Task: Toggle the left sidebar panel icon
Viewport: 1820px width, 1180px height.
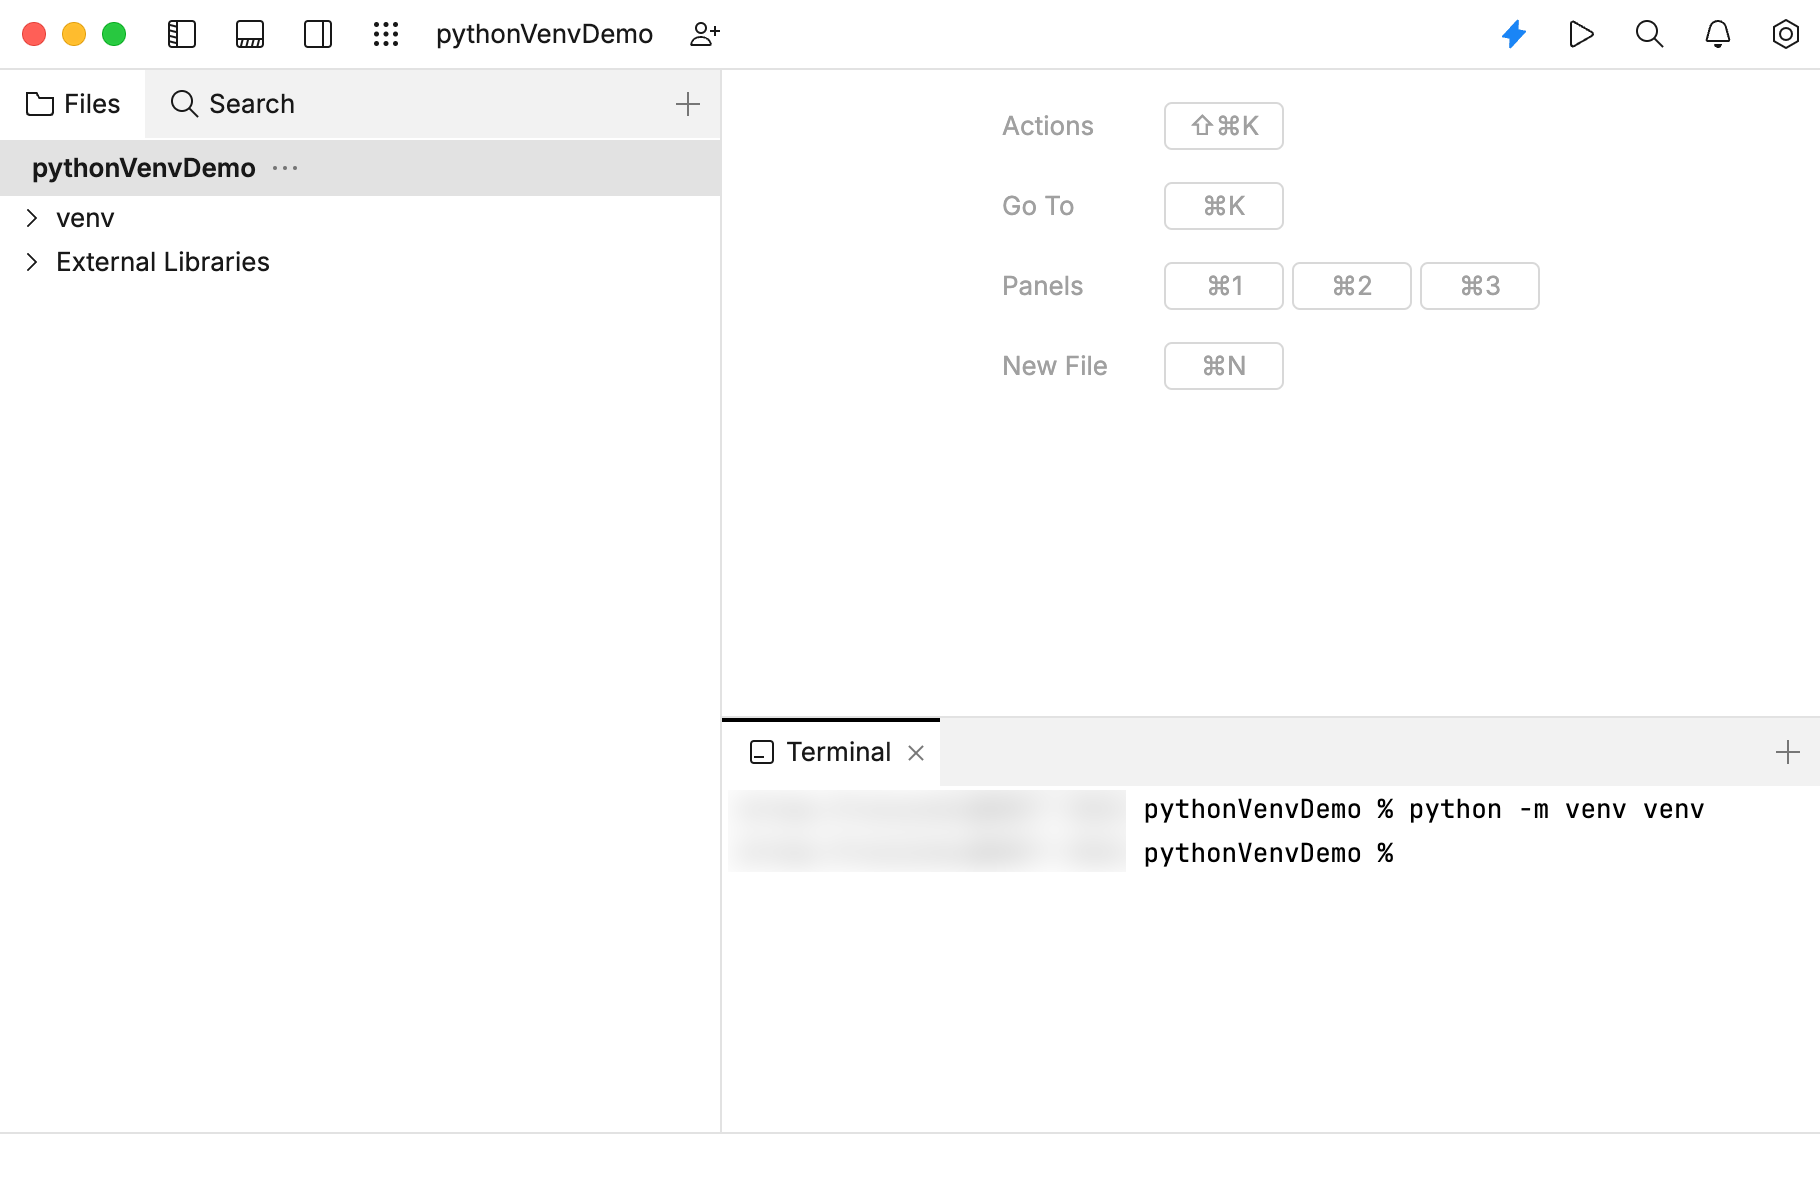Action: (x=182, y=34)
